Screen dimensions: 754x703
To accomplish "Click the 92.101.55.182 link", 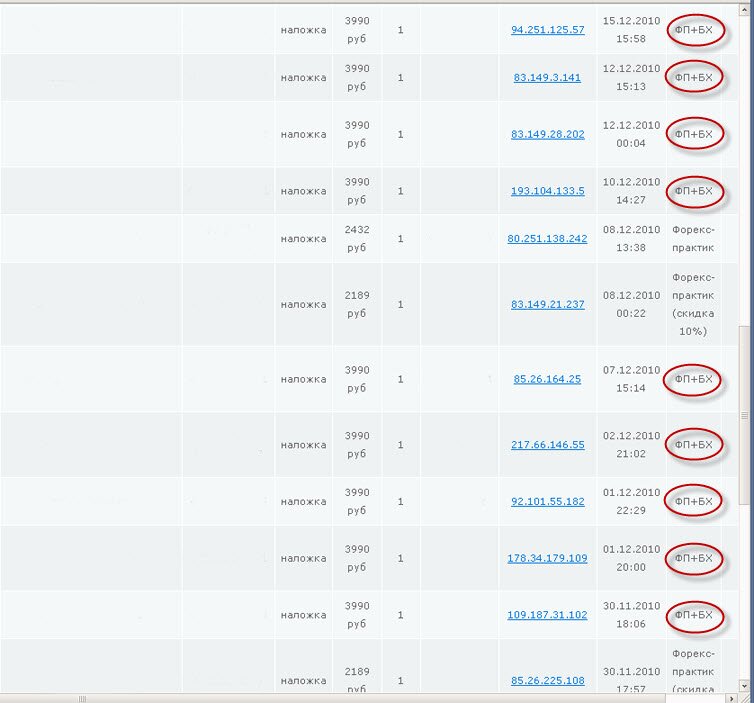I will 547,501.
